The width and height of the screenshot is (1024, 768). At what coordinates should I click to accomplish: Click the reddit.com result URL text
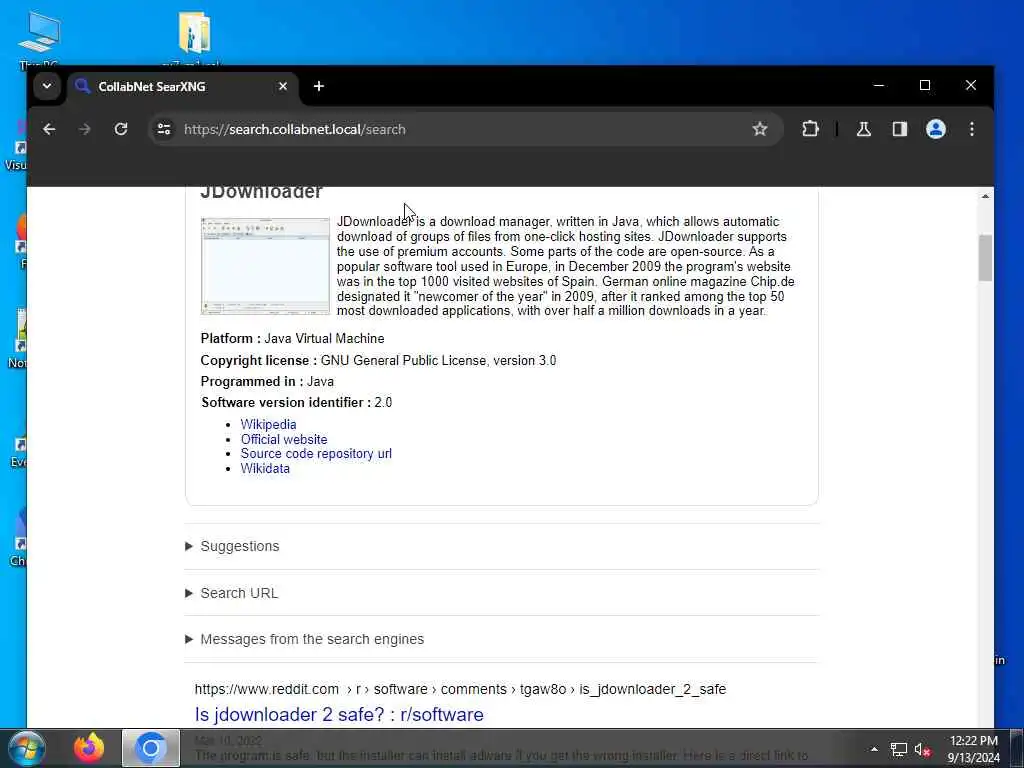pyautogui.click(x=460, y=690)
